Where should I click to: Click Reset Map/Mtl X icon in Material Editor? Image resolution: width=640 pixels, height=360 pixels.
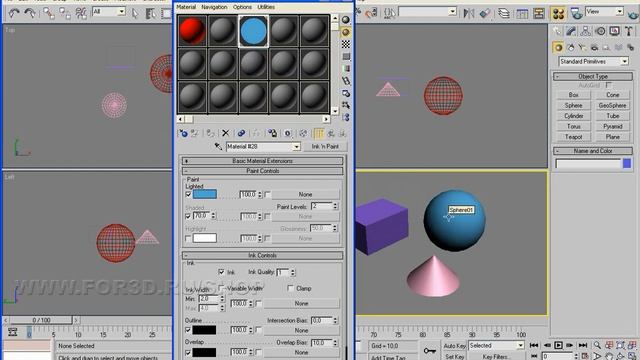click(225, 133)
